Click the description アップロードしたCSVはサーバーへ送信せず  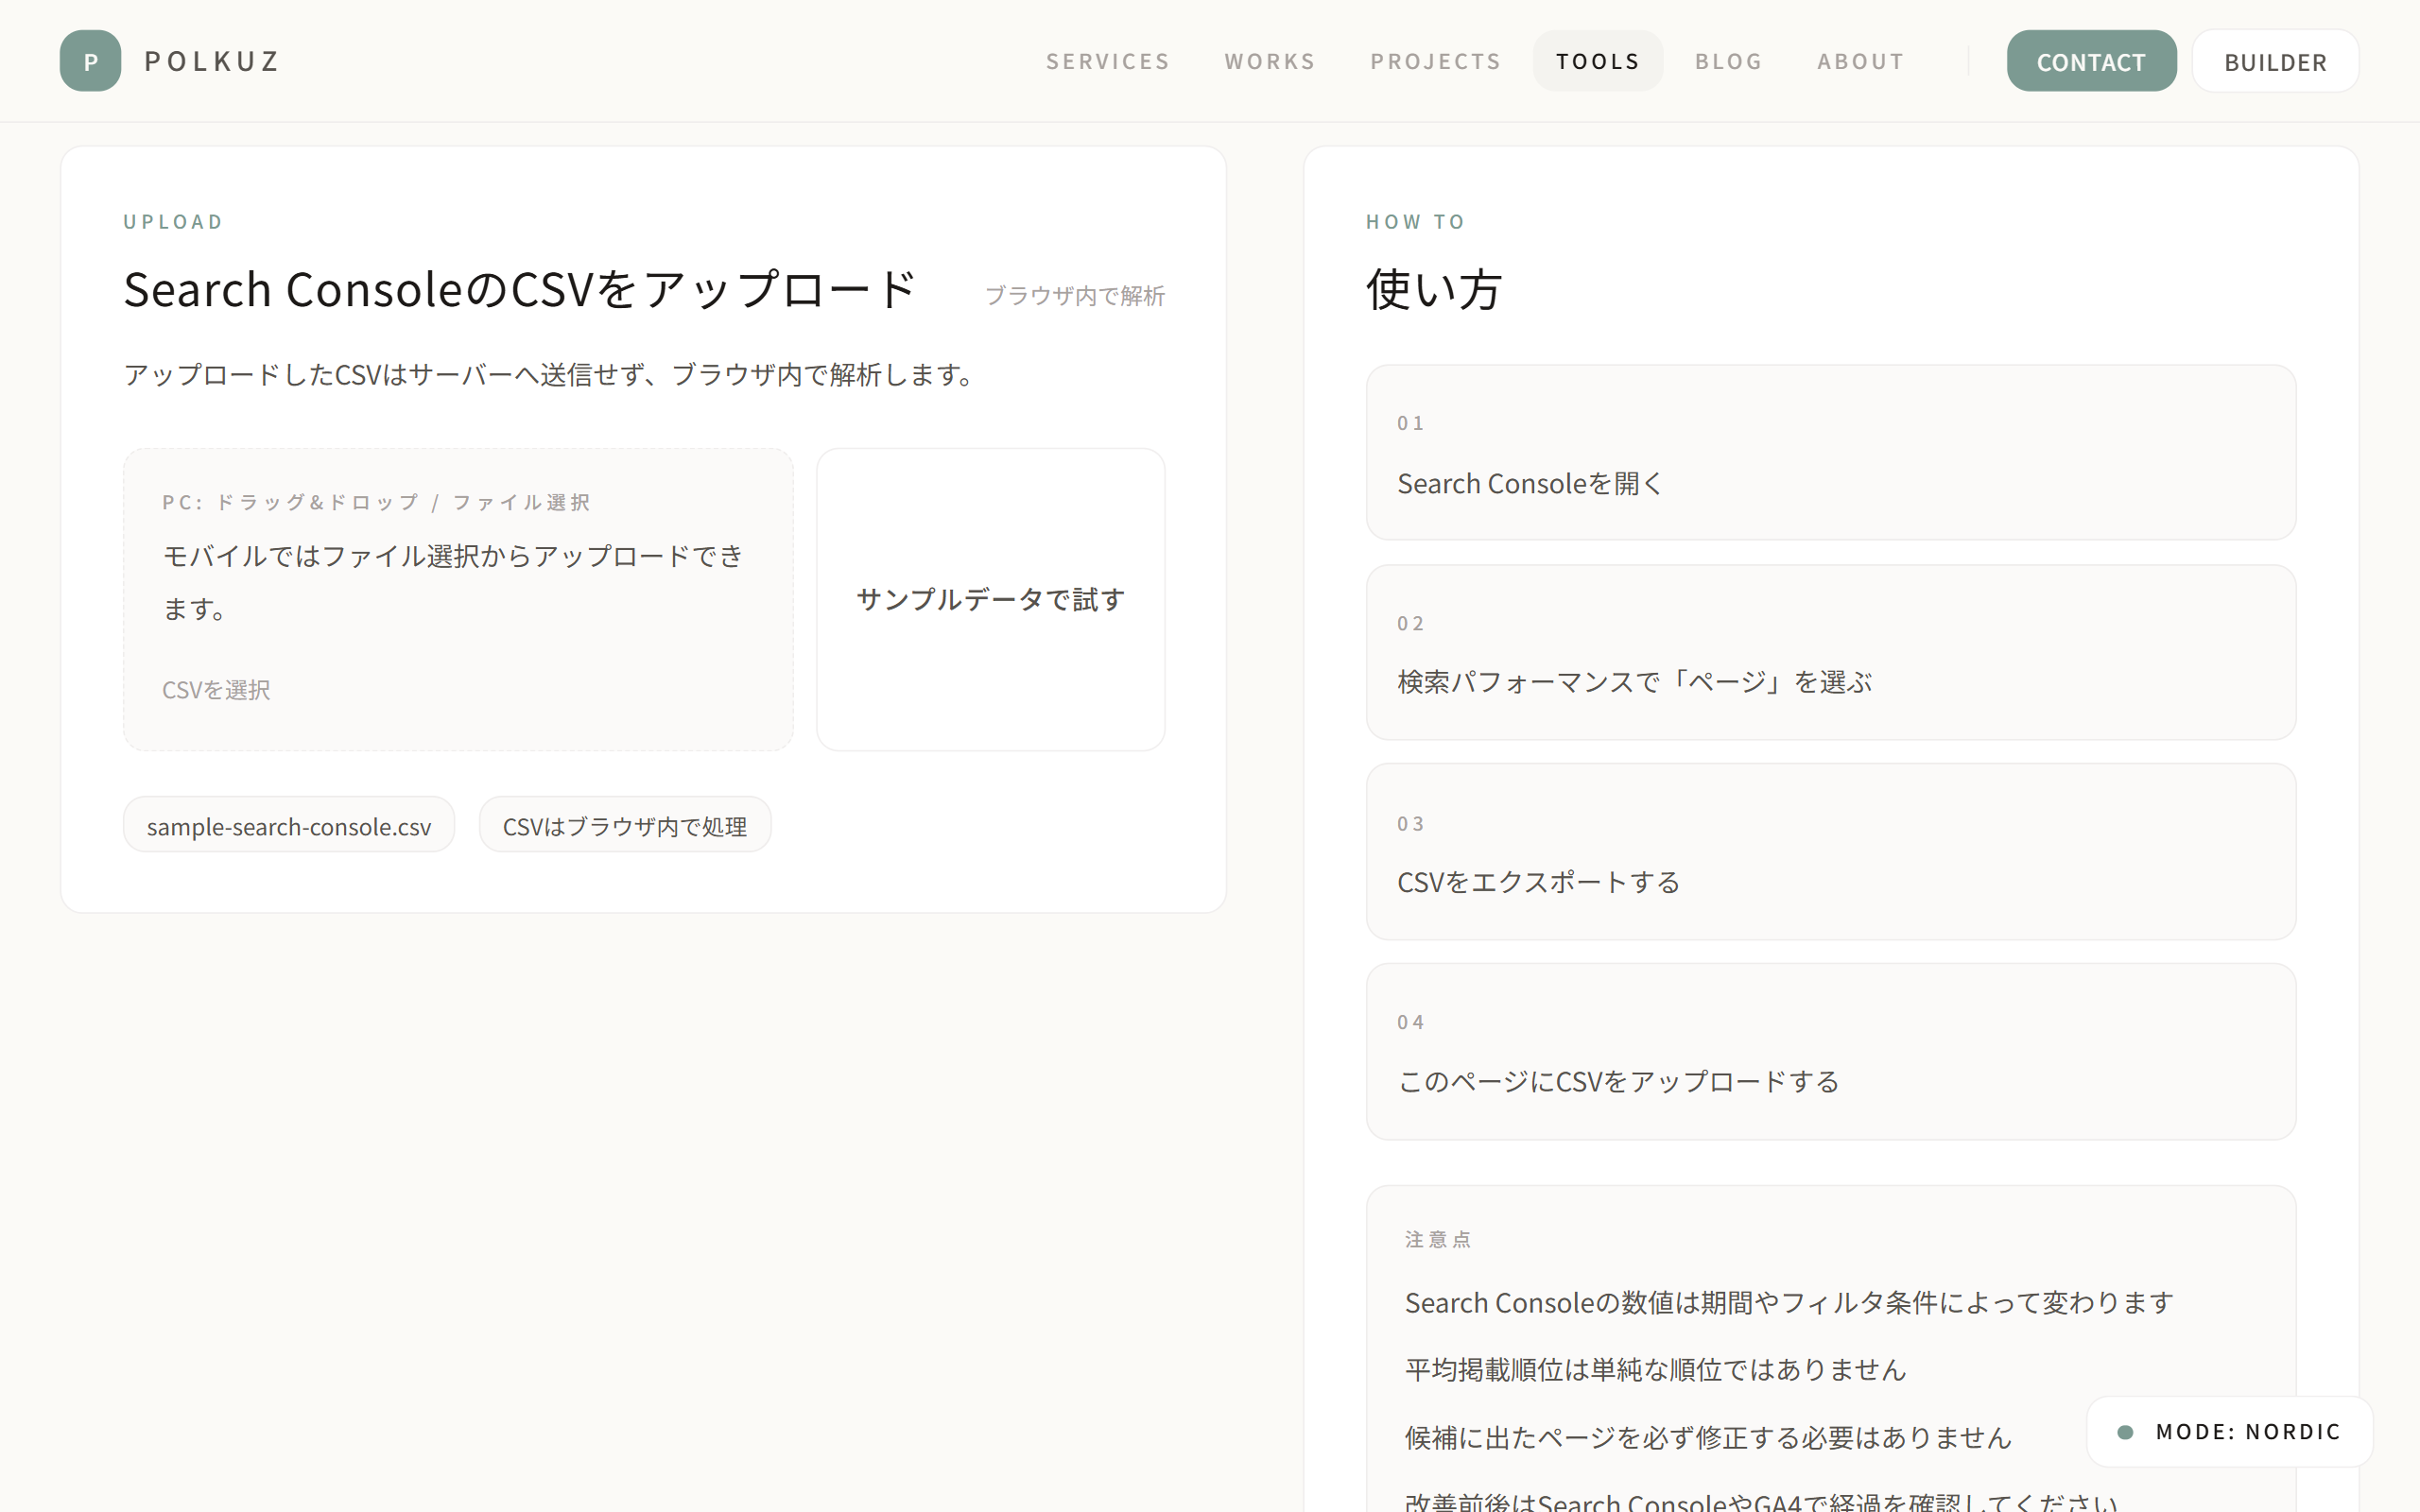click(x=551, y=375)
